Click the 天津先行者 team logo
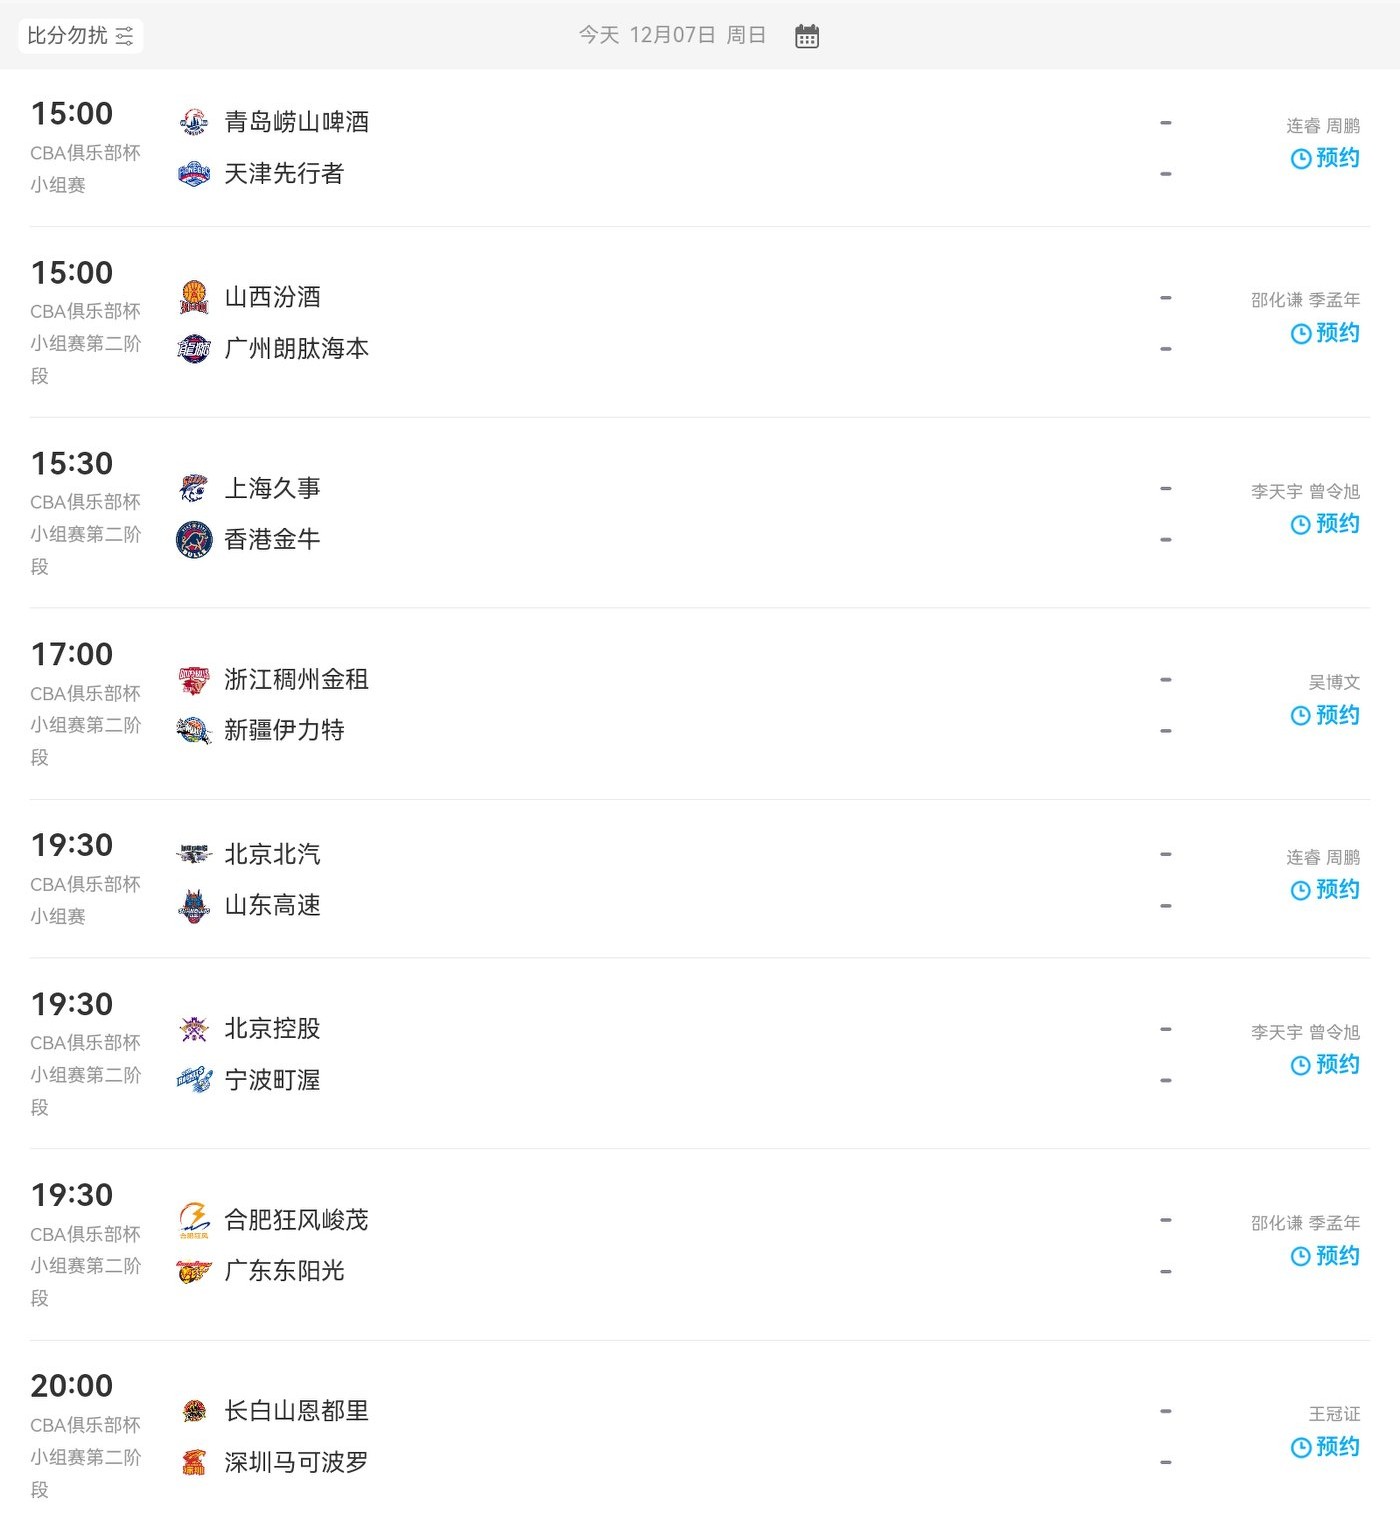The width and height of the screenshot is (1400, 1527). [x=194, y=174]
